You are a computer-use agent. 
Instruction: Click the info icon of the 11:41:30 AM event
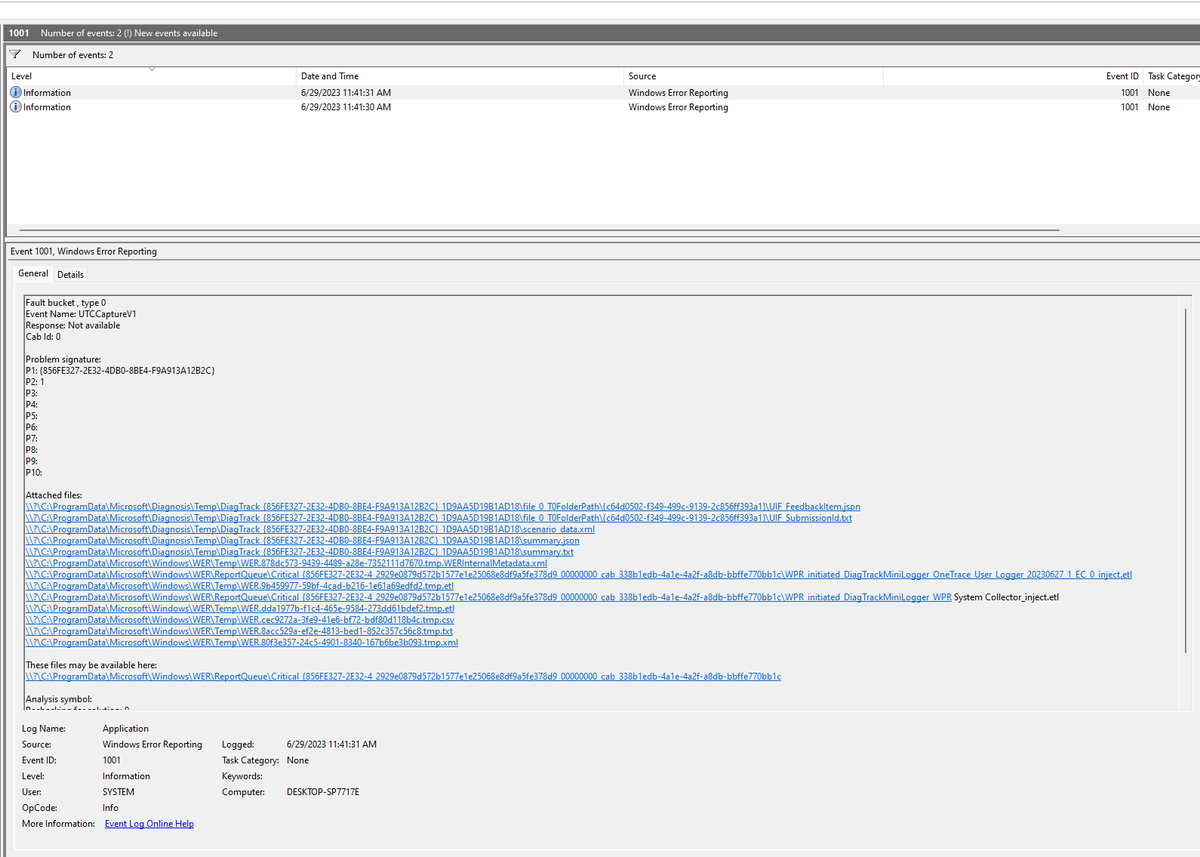pyautogui.click(x=16, y=107)
